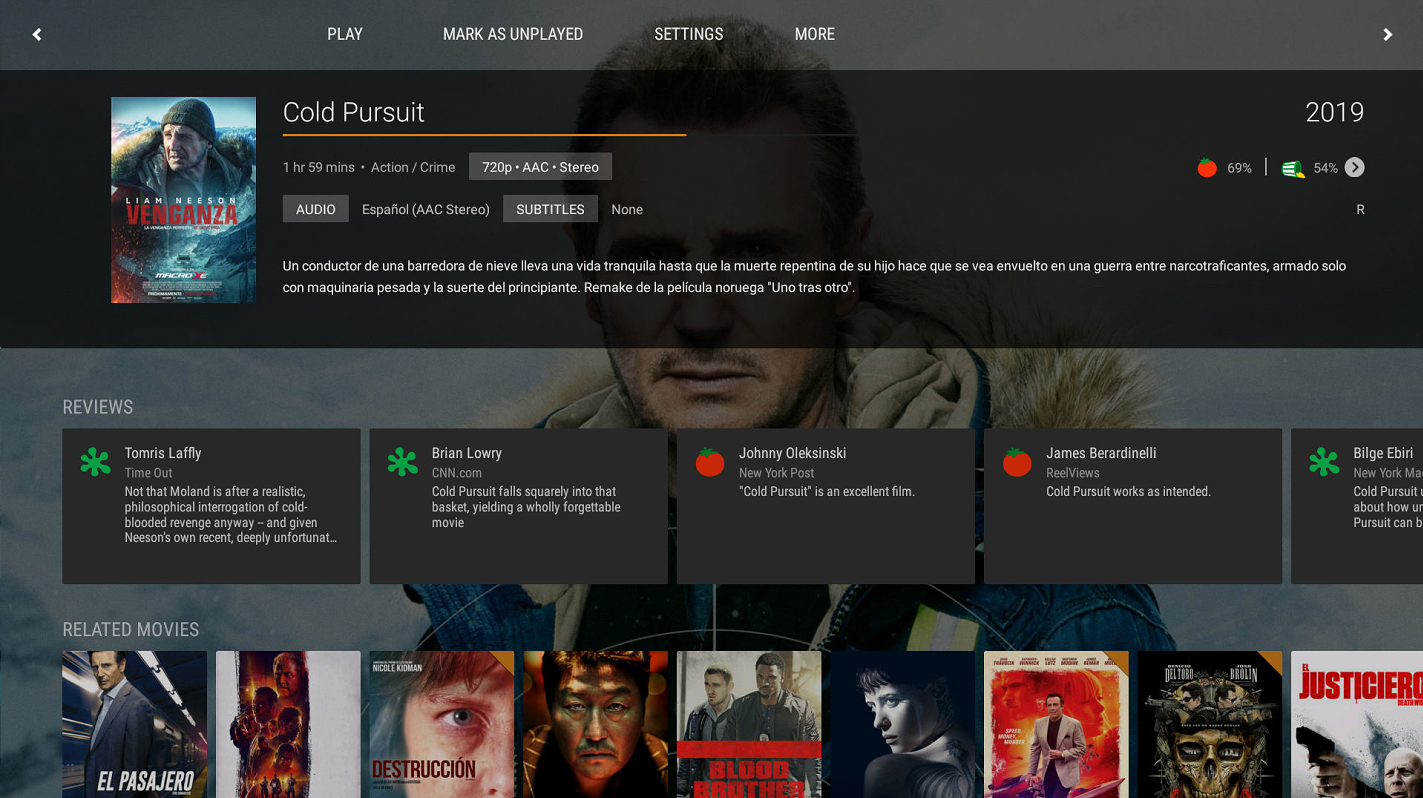Expand ratings with the circular arrow button

tap(1354, 168)
